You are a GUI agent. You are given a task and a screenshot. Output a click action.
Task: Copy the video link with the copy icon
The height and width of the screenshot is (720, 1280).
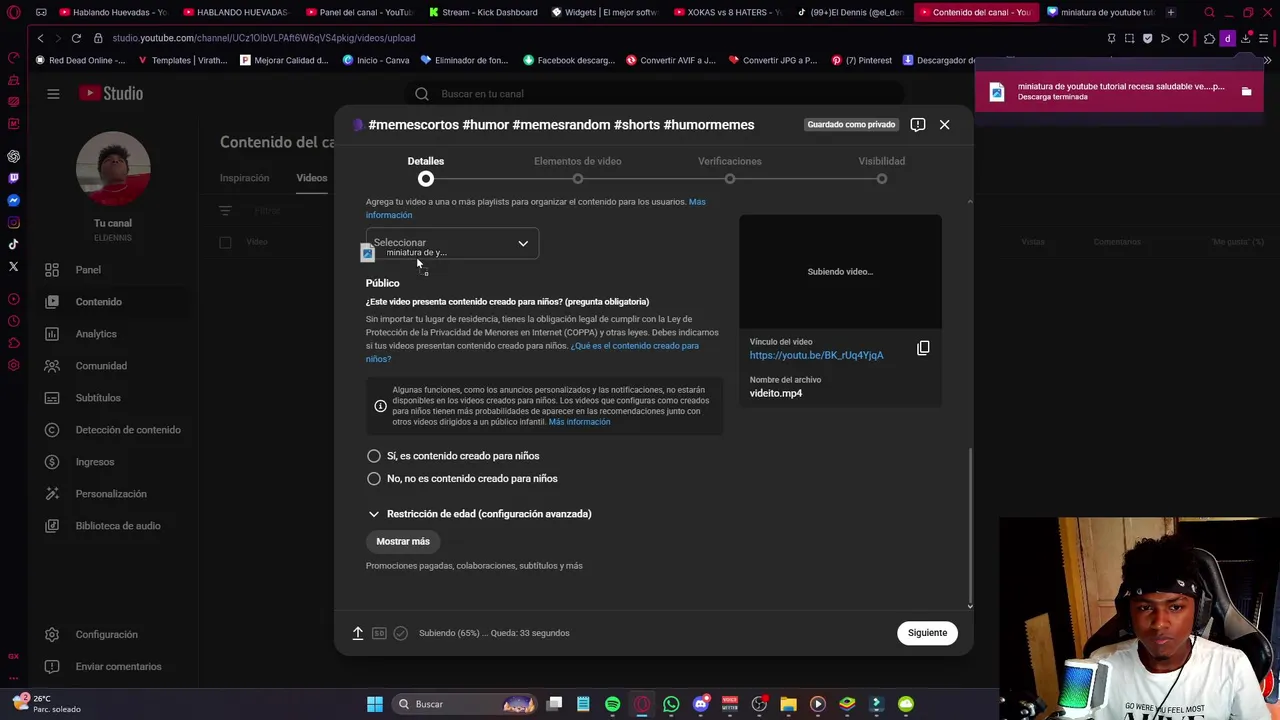click(x=923, y=348)
